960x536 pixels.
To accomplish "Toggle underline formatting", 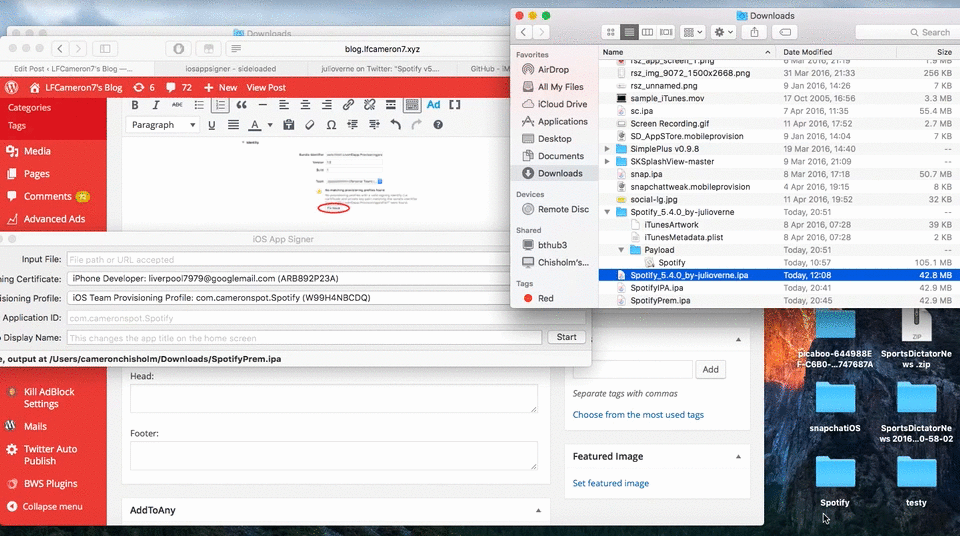I will click(x=212, y=125).
